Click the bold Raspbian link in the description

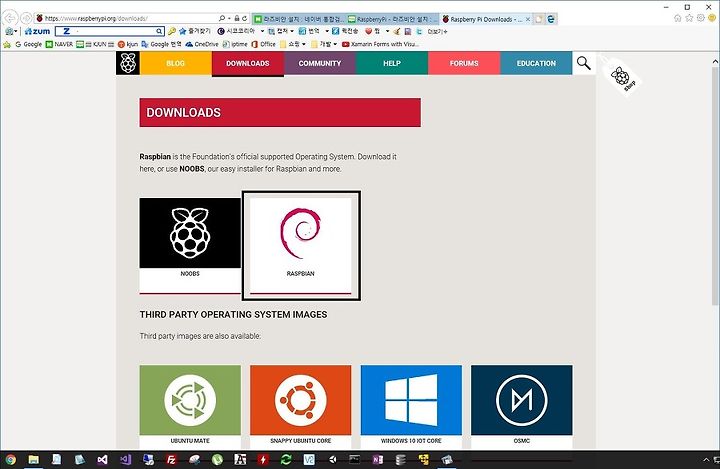pos(155,157)
